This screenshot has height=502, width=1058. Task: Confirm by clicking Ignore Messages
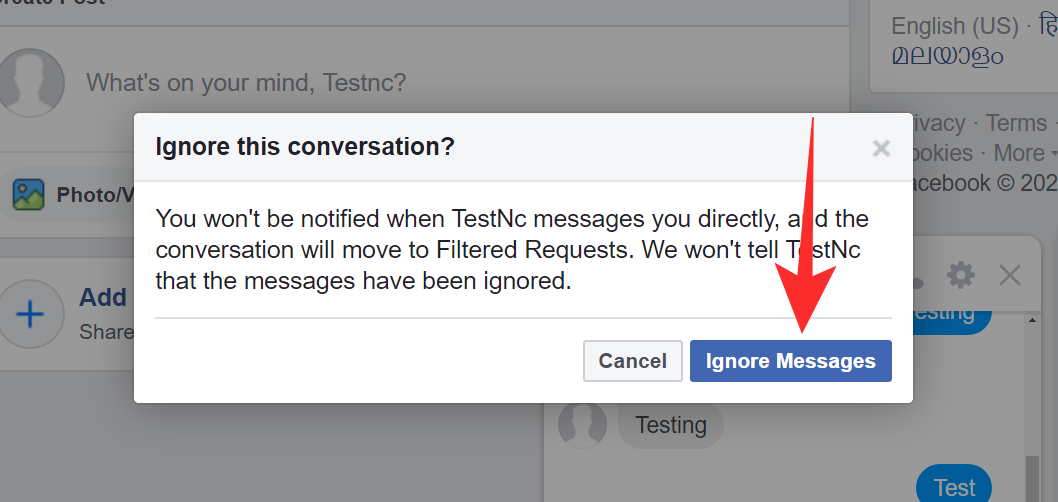(x=790, y=361)
